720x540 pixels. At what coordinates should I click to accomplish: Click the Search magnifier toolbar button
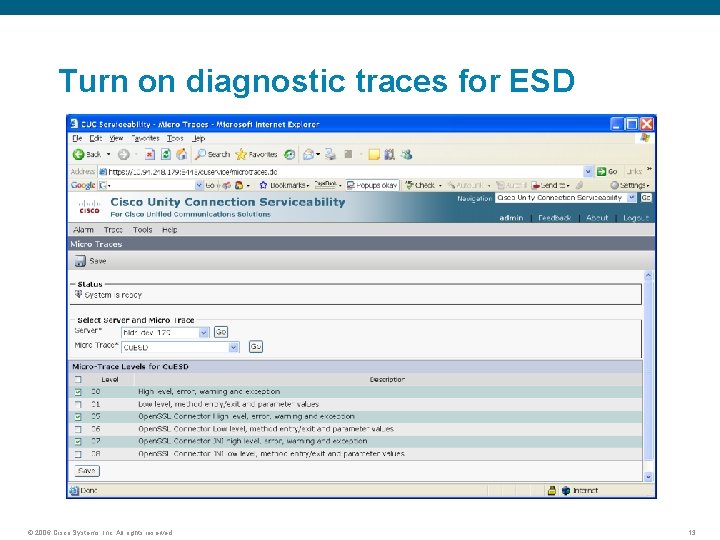[x=212, y=155]
